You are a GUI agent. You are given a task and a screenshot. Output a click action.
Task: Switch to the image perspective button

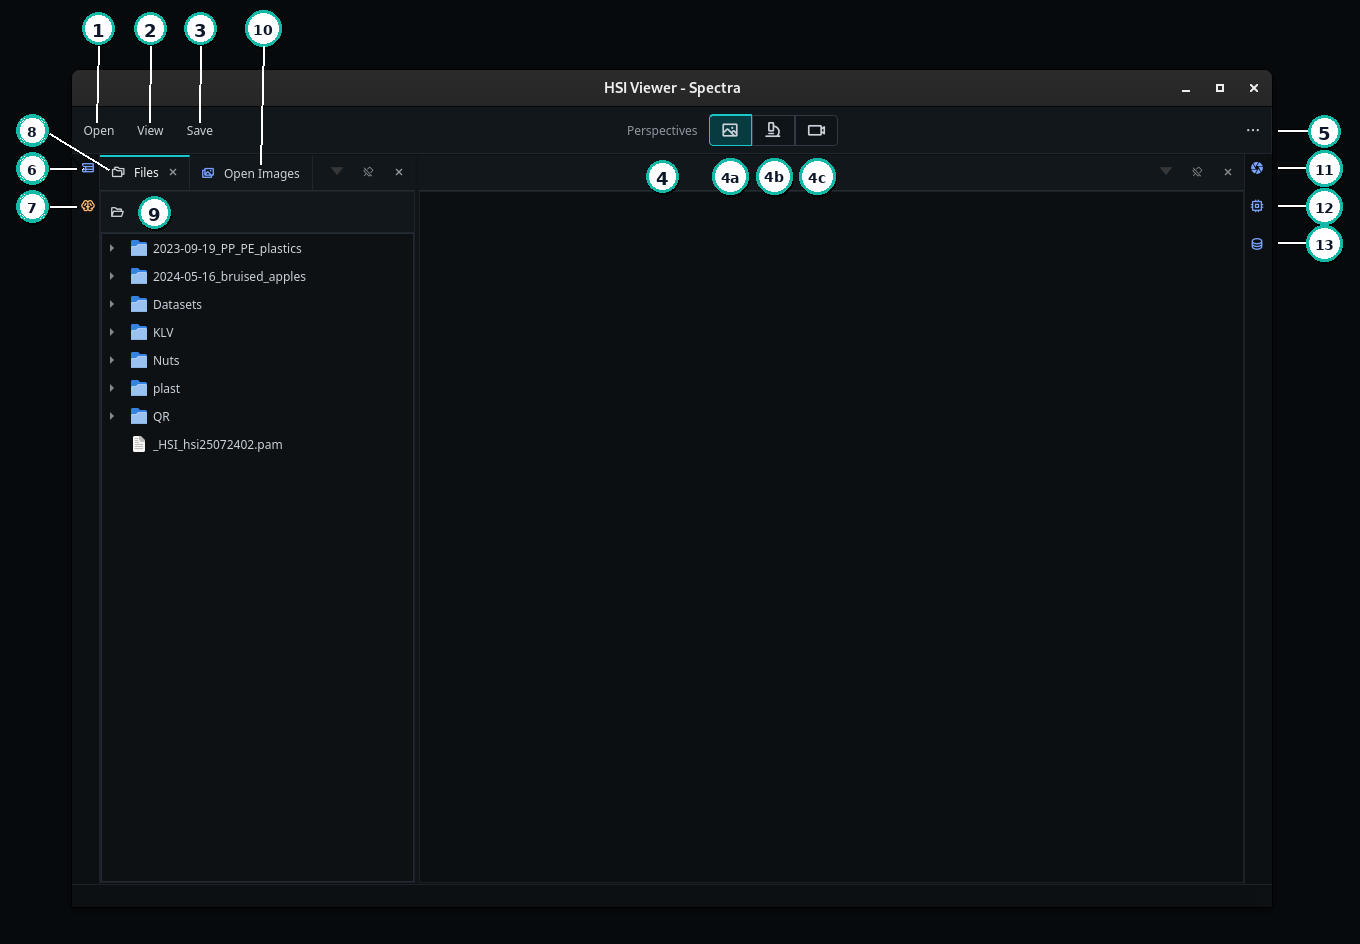tap(730, 130)
